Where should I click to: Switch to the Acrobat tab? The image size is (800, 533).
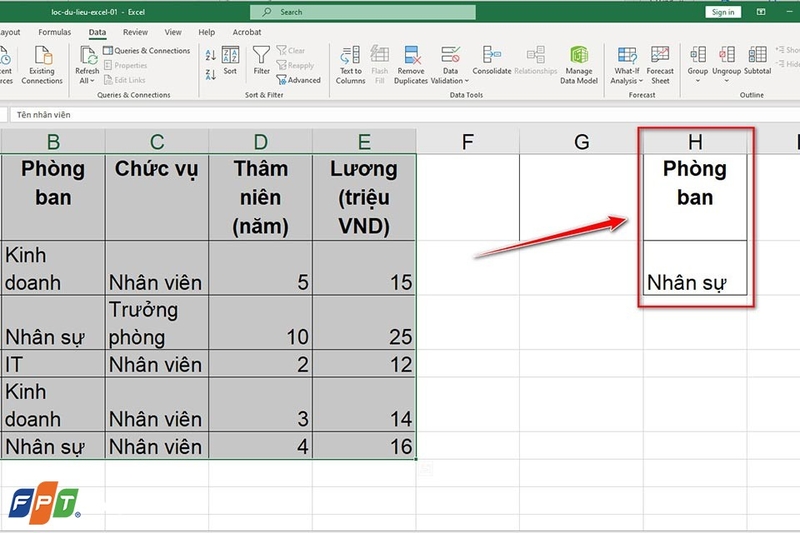[x=247, y=32]
